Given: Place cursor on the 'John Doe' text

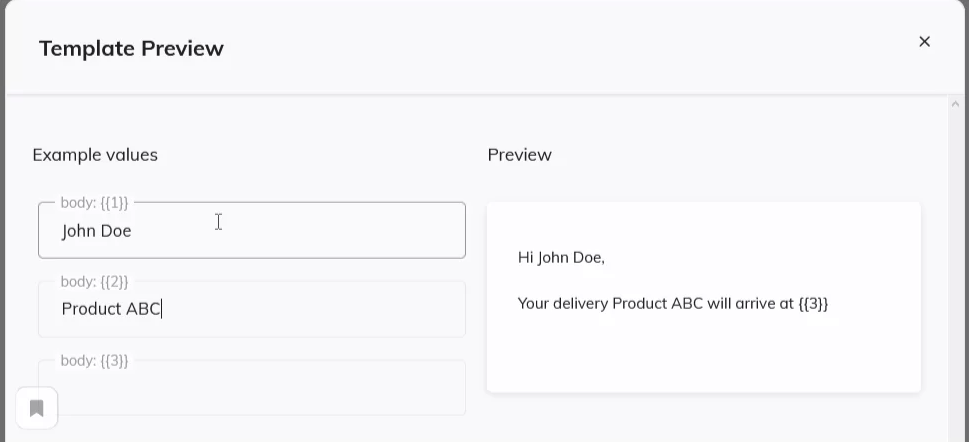Looking at the screenshot, I should pyautogui.click(x=96, y=231).
